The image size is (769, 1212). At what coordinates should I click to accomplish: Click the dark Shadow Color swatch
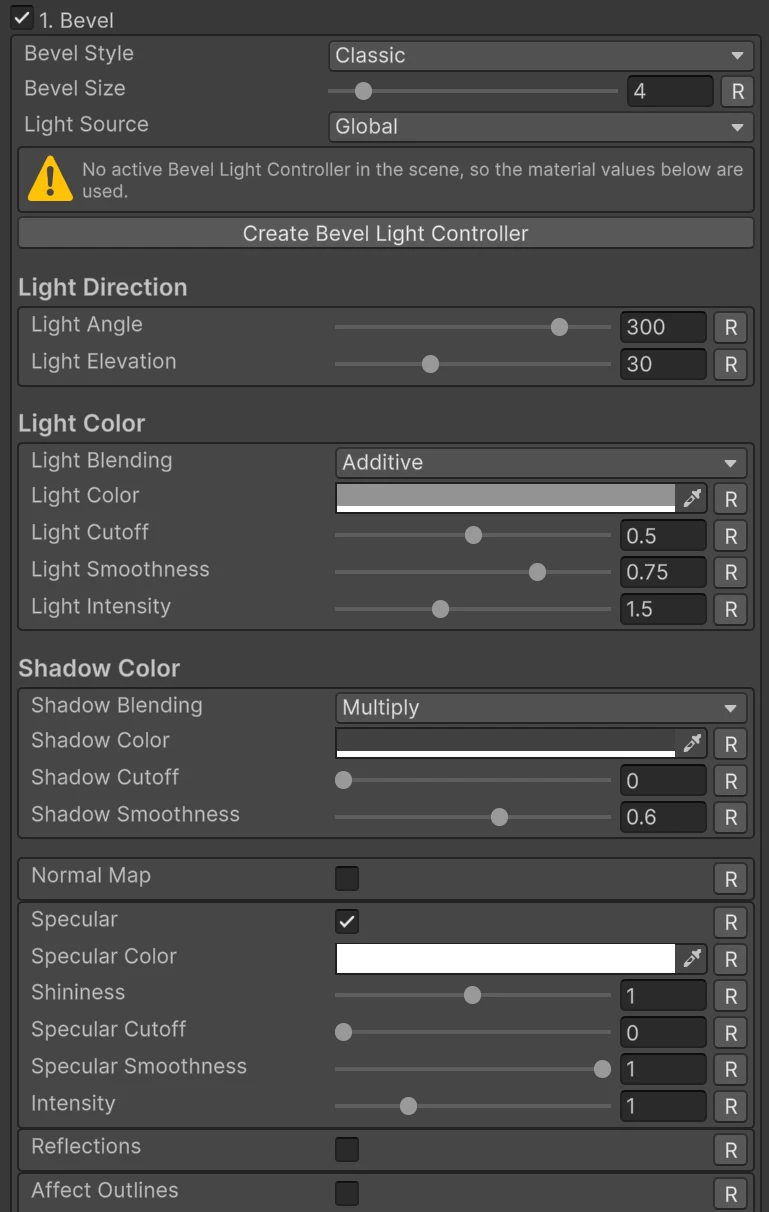506,743
